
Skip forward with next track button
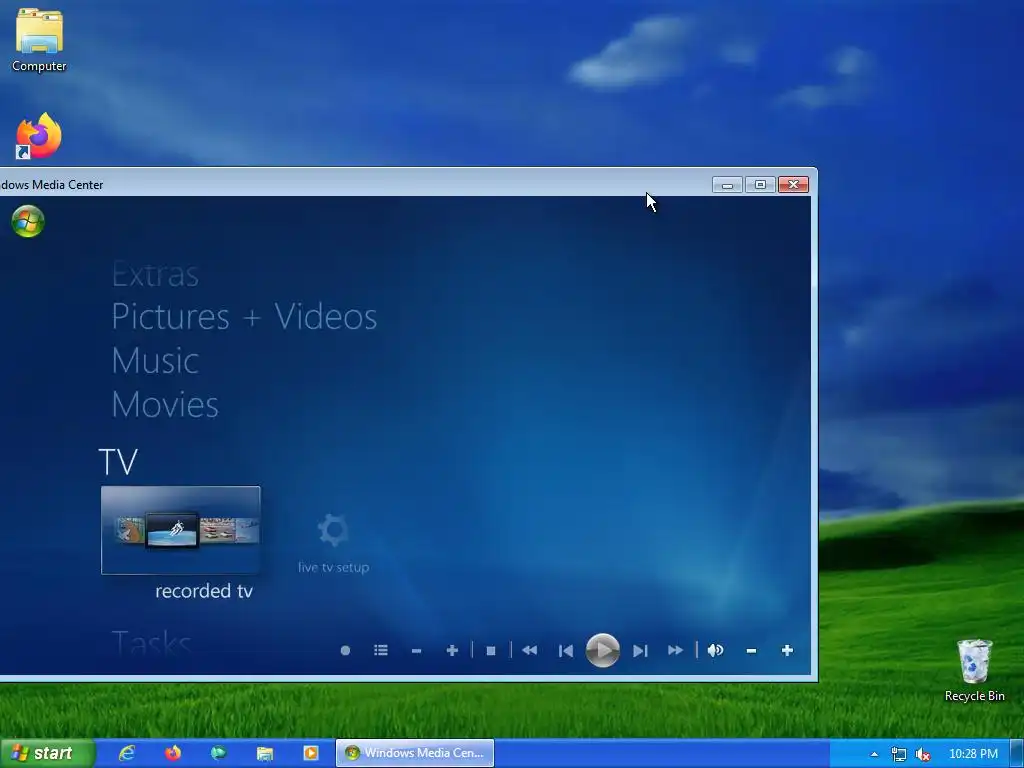click(x=640, y=651)
